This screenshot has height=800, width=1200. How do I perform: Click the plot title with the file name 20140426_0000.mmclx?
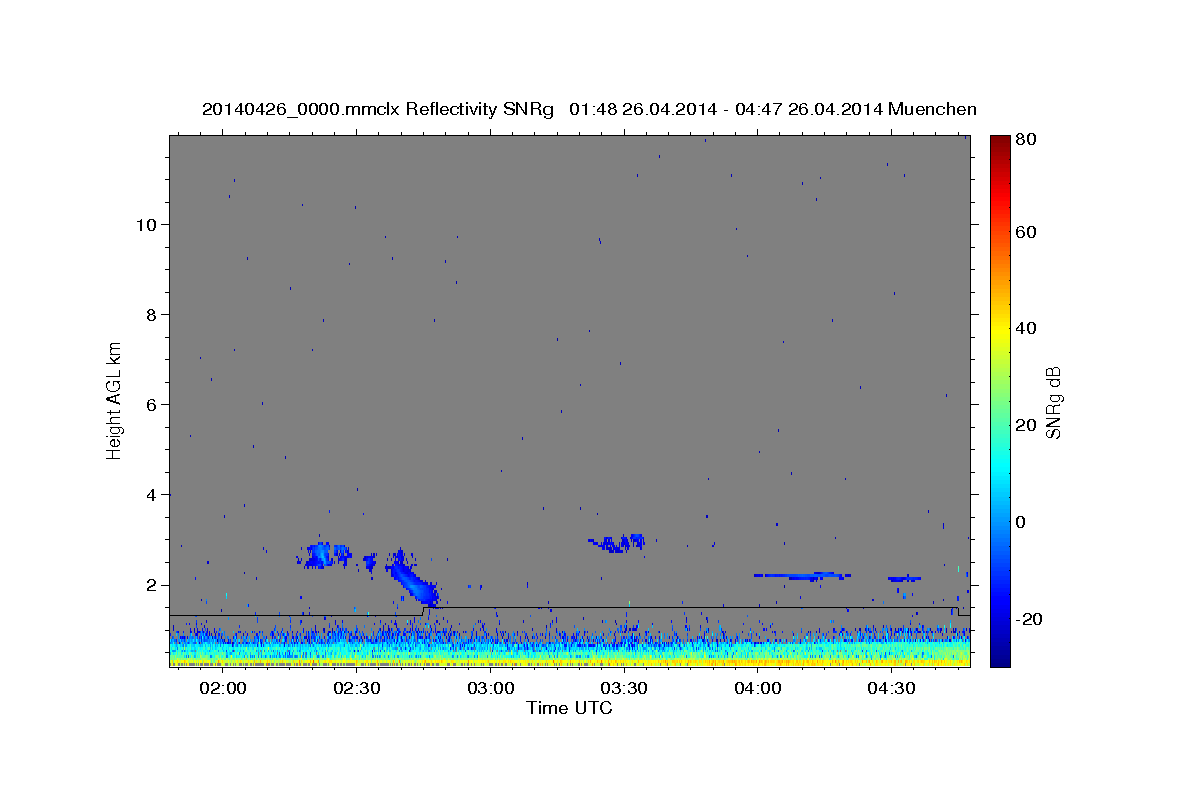tap(589, 109)
